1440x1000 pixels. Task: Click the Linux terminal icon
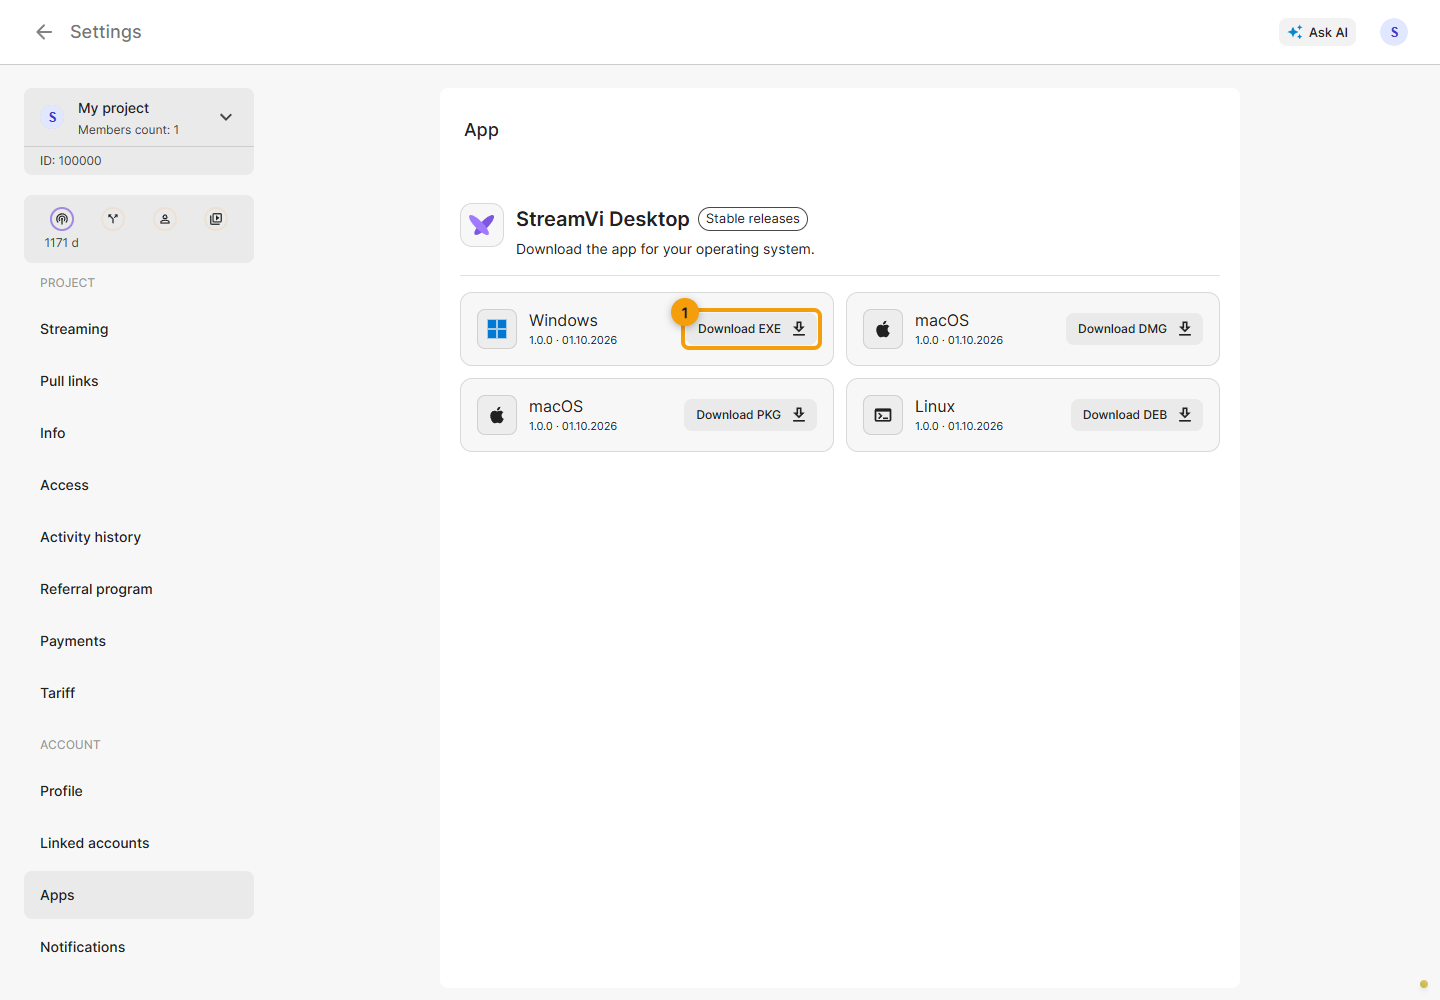click(x=883, y=415)
